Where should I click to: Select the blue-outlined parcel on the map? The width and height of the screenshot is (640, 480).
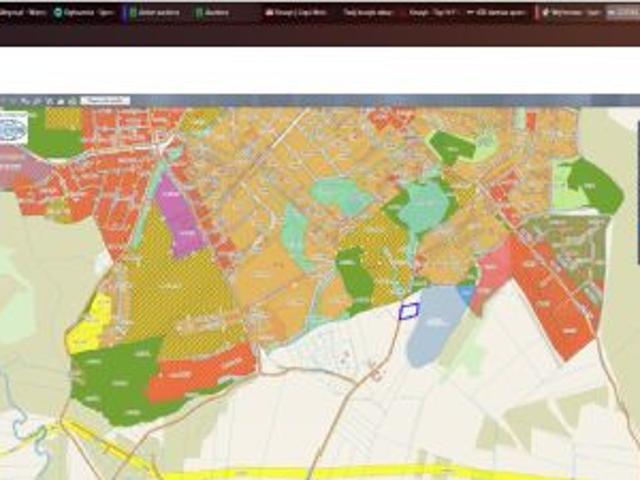(x=408, y=311)
